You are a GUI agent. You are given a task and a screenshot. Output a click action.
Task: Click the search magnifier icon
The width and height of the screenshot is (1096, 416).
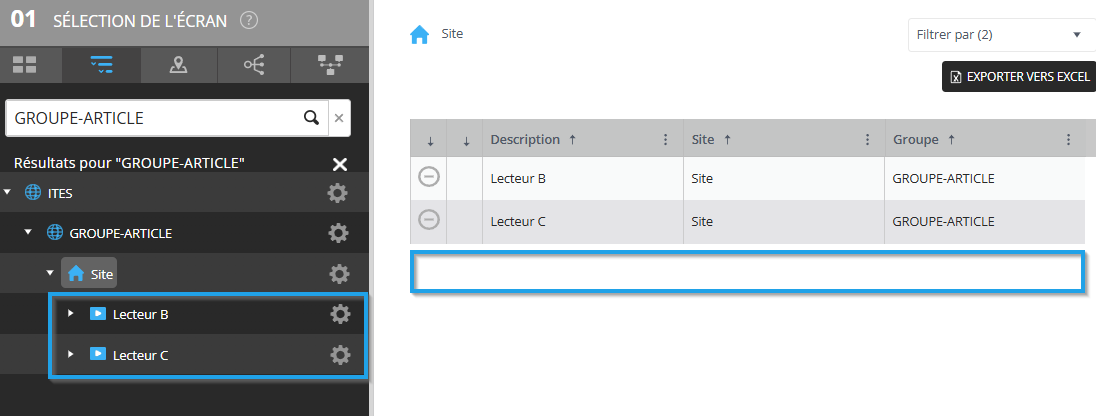tap(312, 117)
